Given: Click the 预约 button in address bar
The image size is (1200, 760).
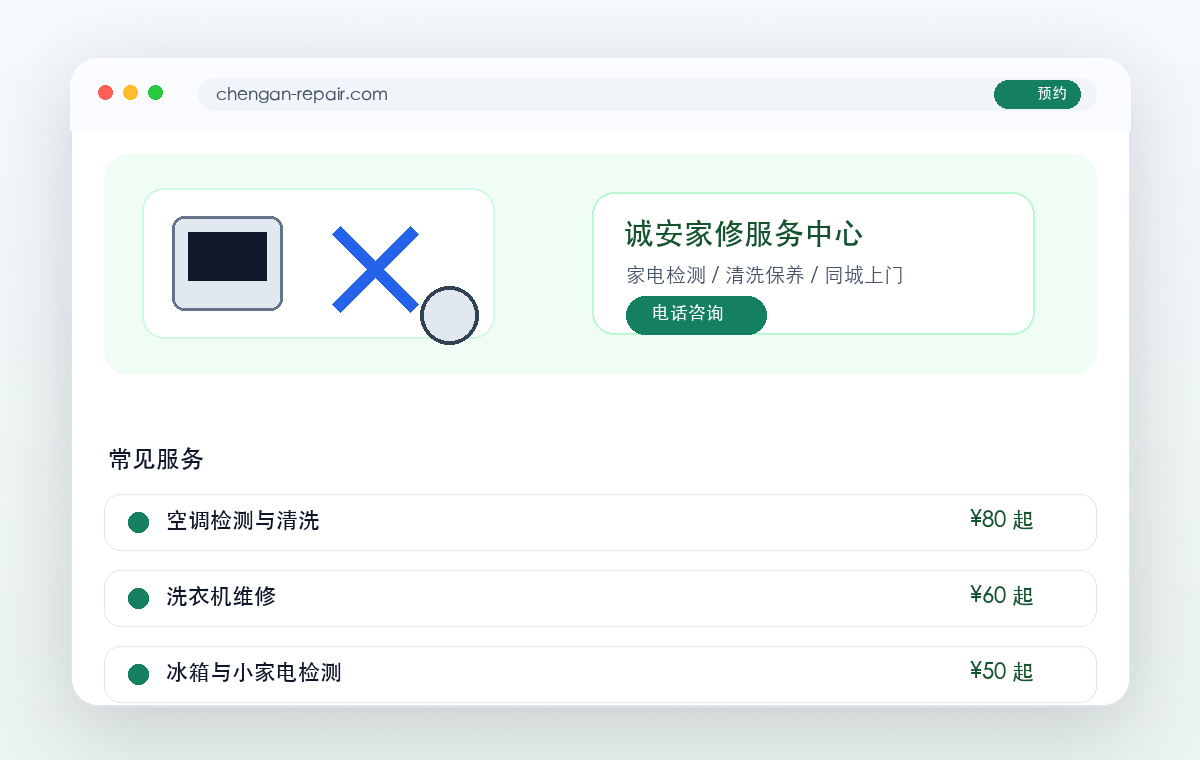Looking at the screenshot, I should pos(1037,94).
